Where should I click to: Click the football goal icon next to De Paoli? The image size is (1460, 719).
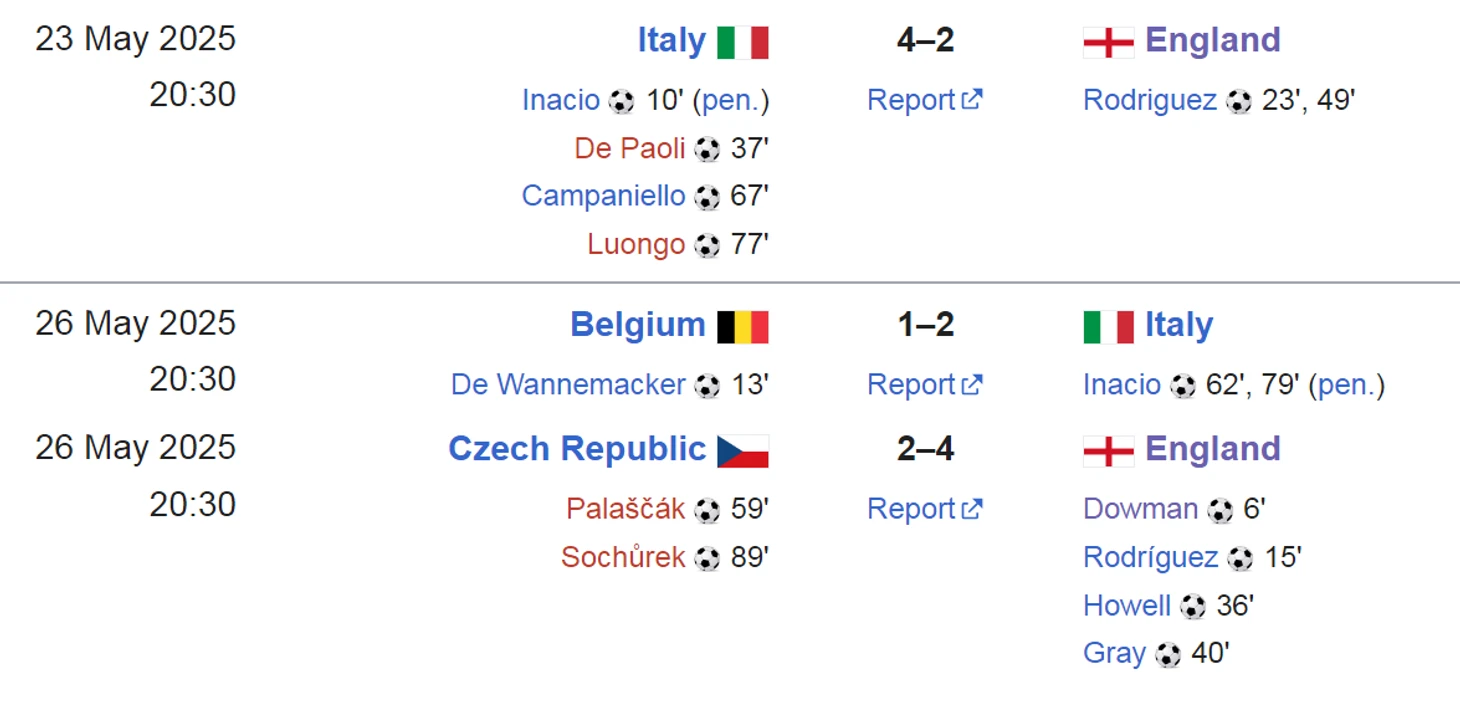(x=707, y=150)
